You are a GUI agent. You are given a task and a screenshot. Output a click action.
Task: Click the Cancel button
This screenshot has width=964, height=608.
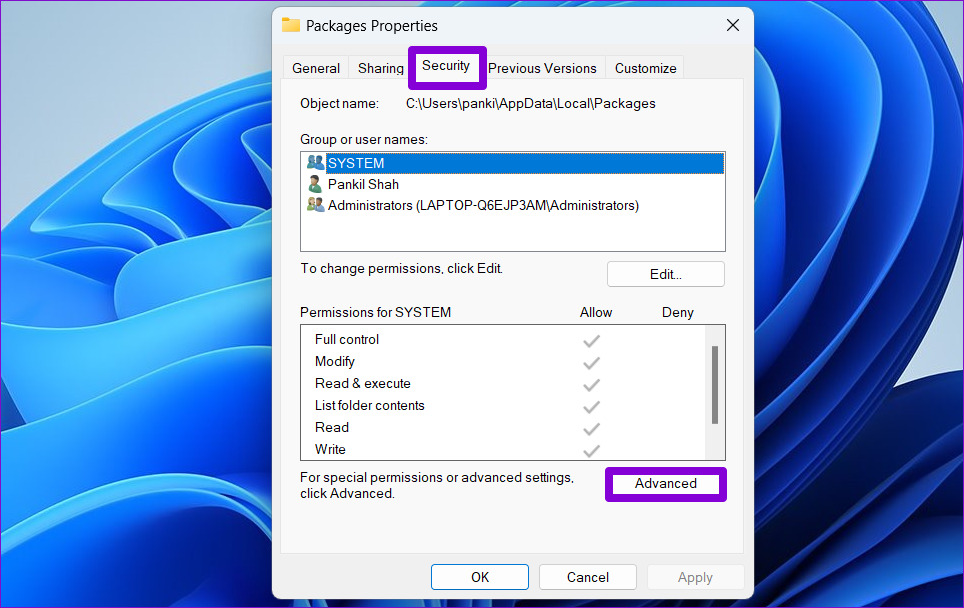[588, 577]
